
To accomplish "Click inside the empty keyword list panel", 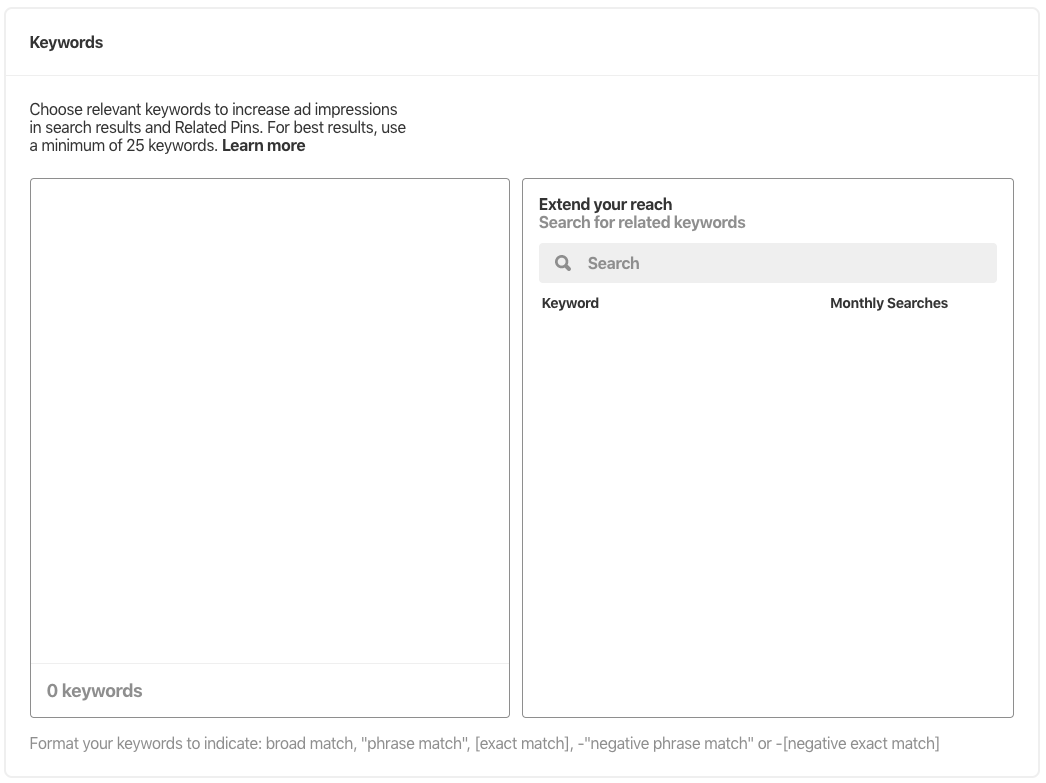I will (x=270, y=420).
